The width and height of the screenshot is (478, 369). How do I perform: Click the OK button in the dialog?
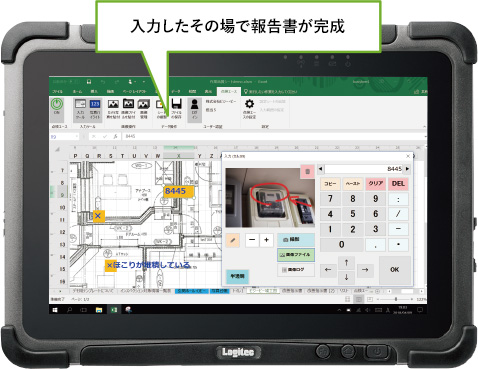click(395, 270)
